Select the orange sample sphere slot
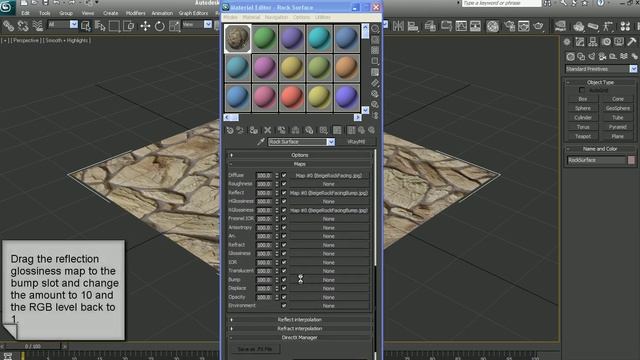Screen dimensions: 640x360 [x=347, y=67]
